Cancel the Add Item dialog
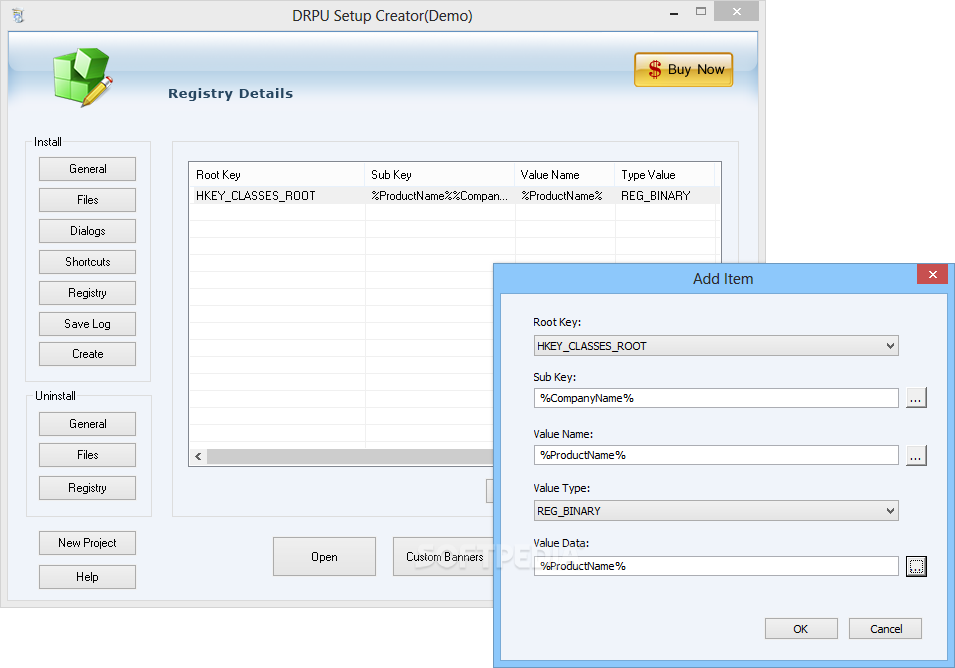This screenshot has width=955, height=668. click(886, 629)
